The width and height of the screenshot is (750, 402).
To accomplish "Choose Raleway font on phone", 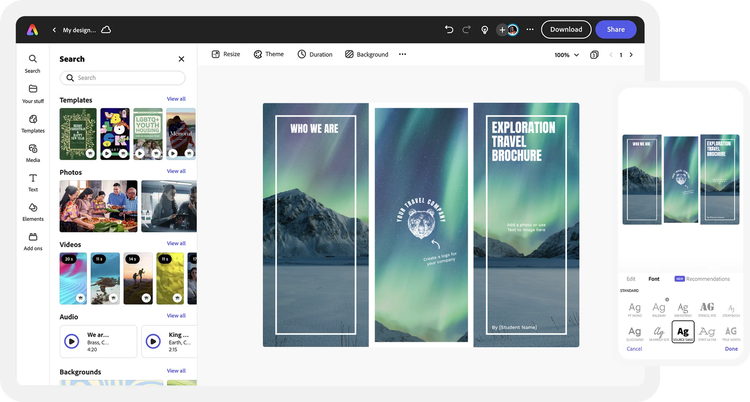I will 659,309.
